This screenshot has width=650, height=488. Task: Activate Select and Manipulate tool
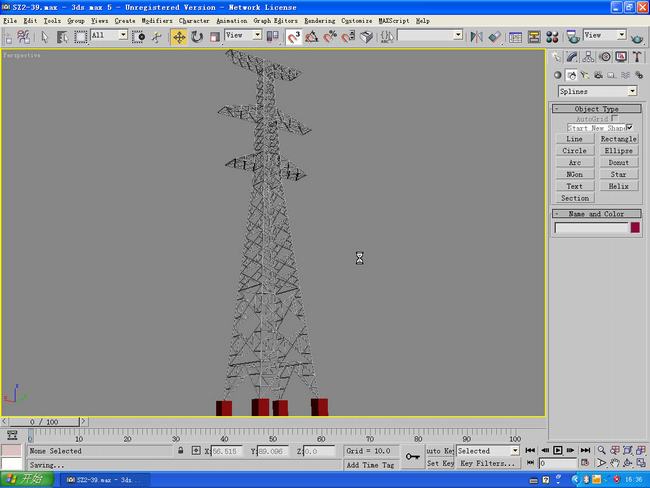[x=157, y=37]
